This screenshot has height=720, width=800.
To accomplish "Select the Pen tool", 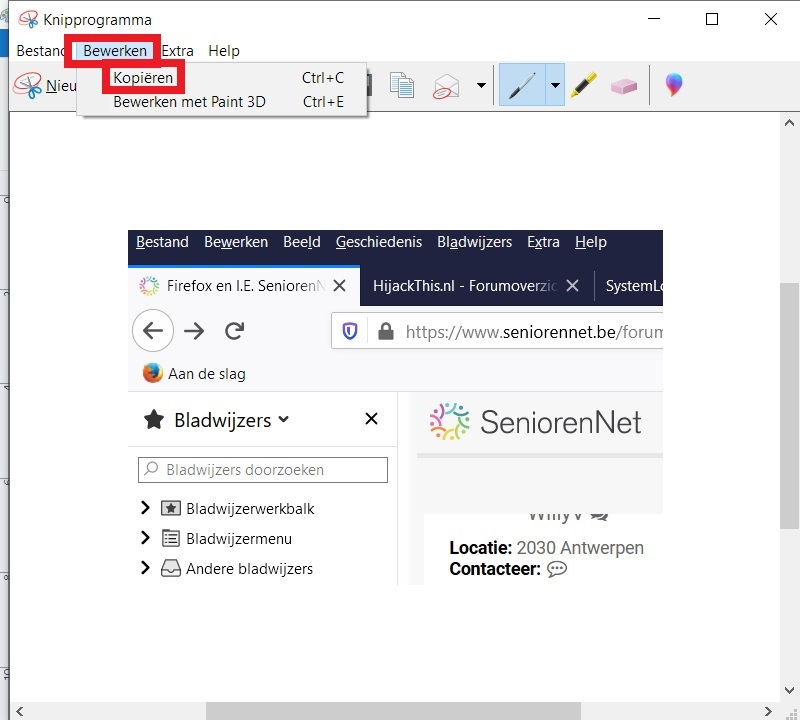I will click(522, 86).
